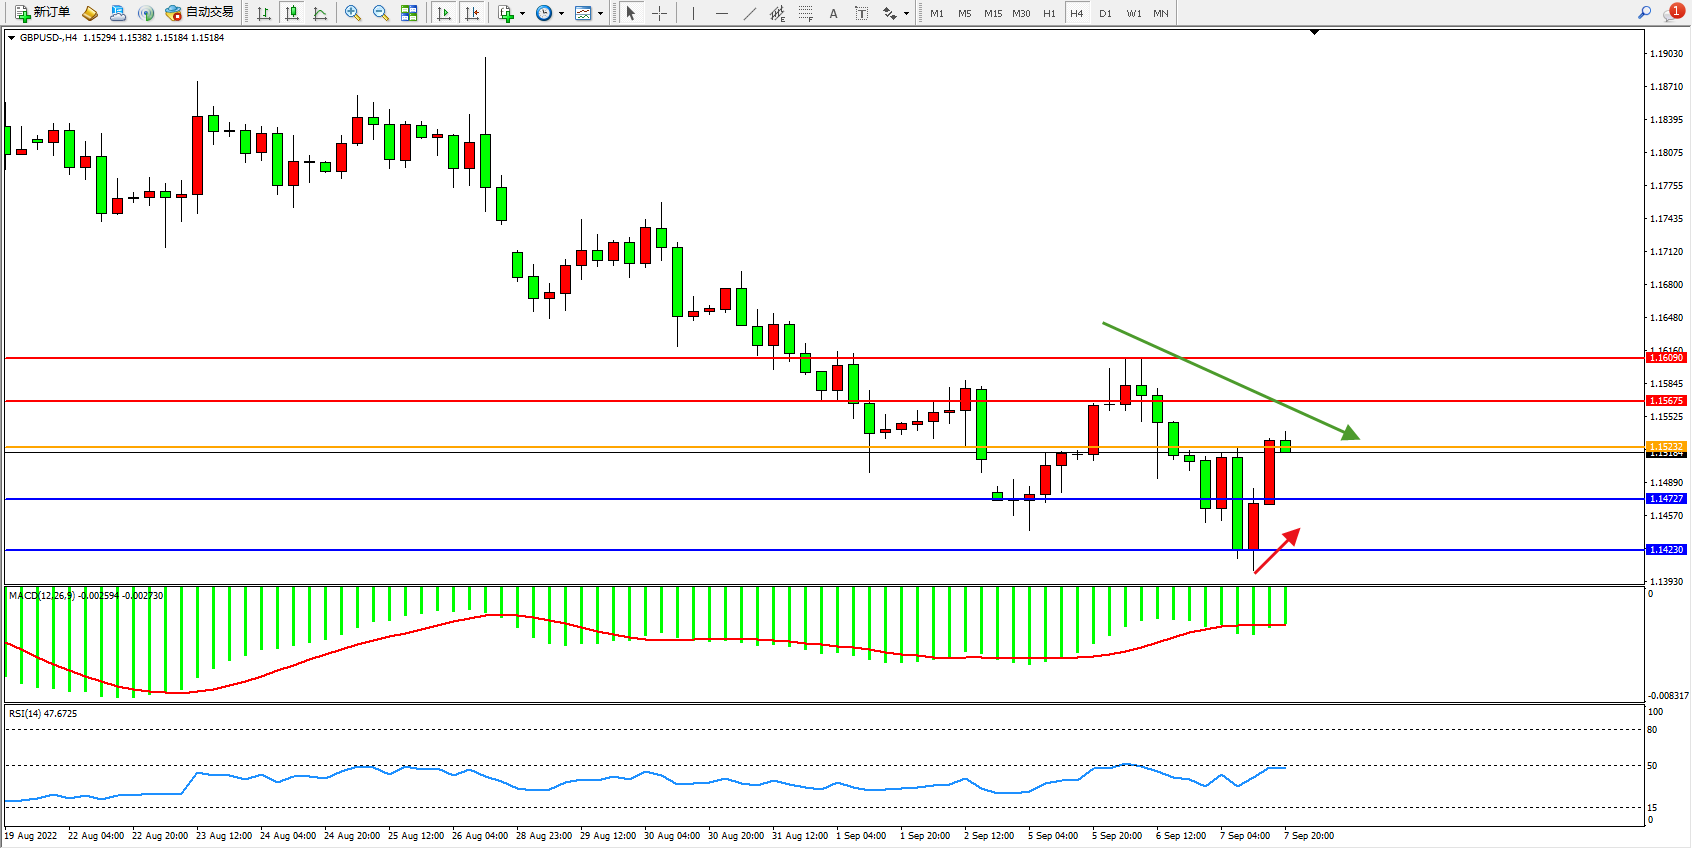Select the Fibonacci retracement tool

click(805, 13)
